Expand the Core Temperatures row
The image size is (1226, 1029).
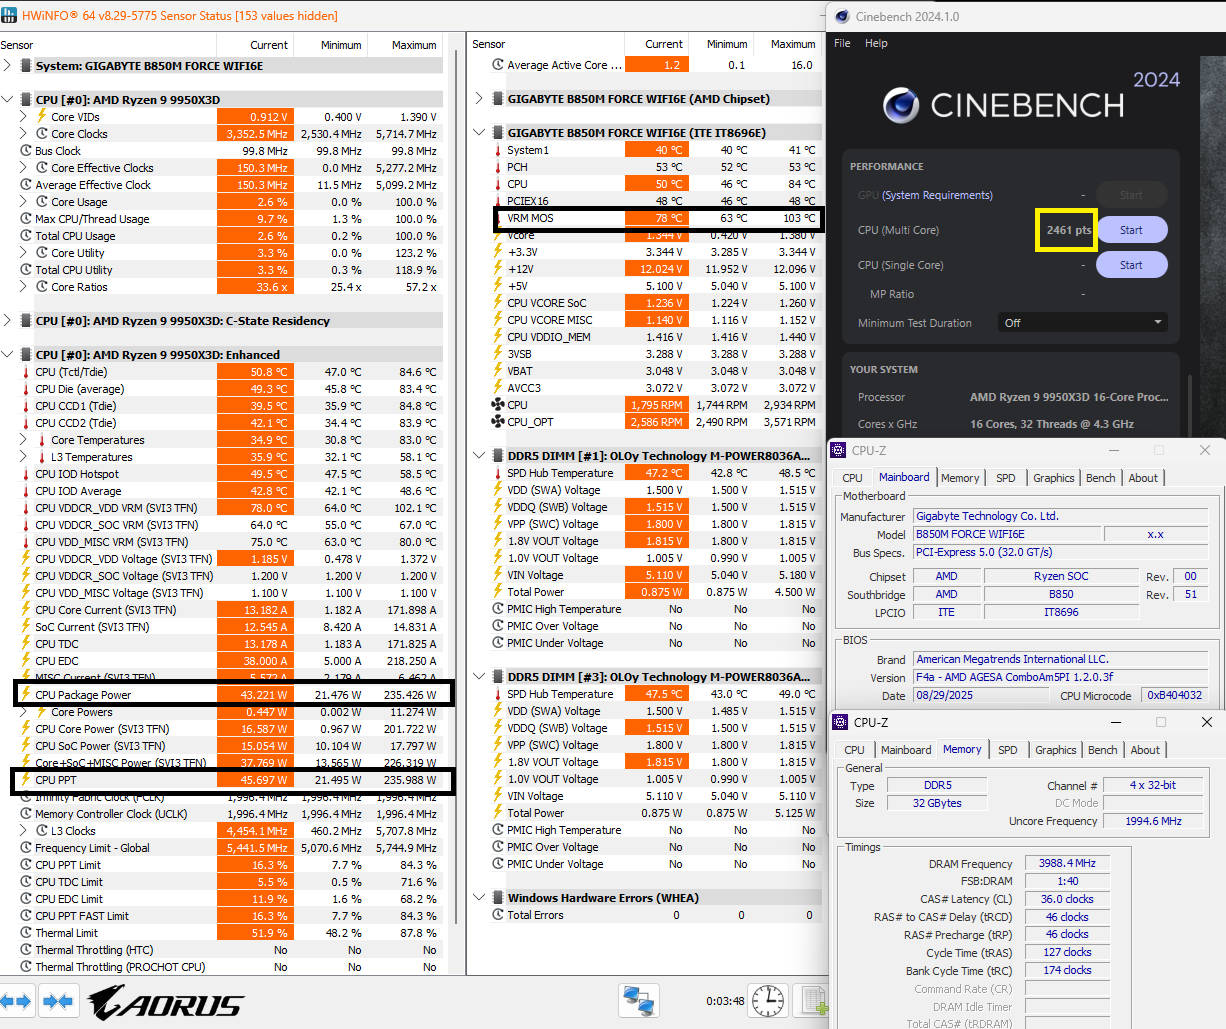tap(24, 440)
